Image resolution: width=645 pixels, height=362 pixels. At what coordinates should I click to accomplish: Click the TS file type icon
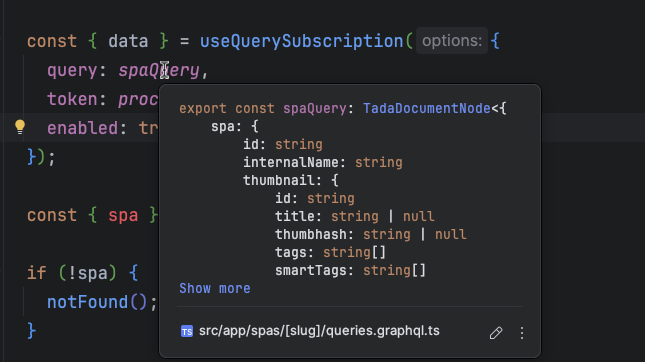187,331
